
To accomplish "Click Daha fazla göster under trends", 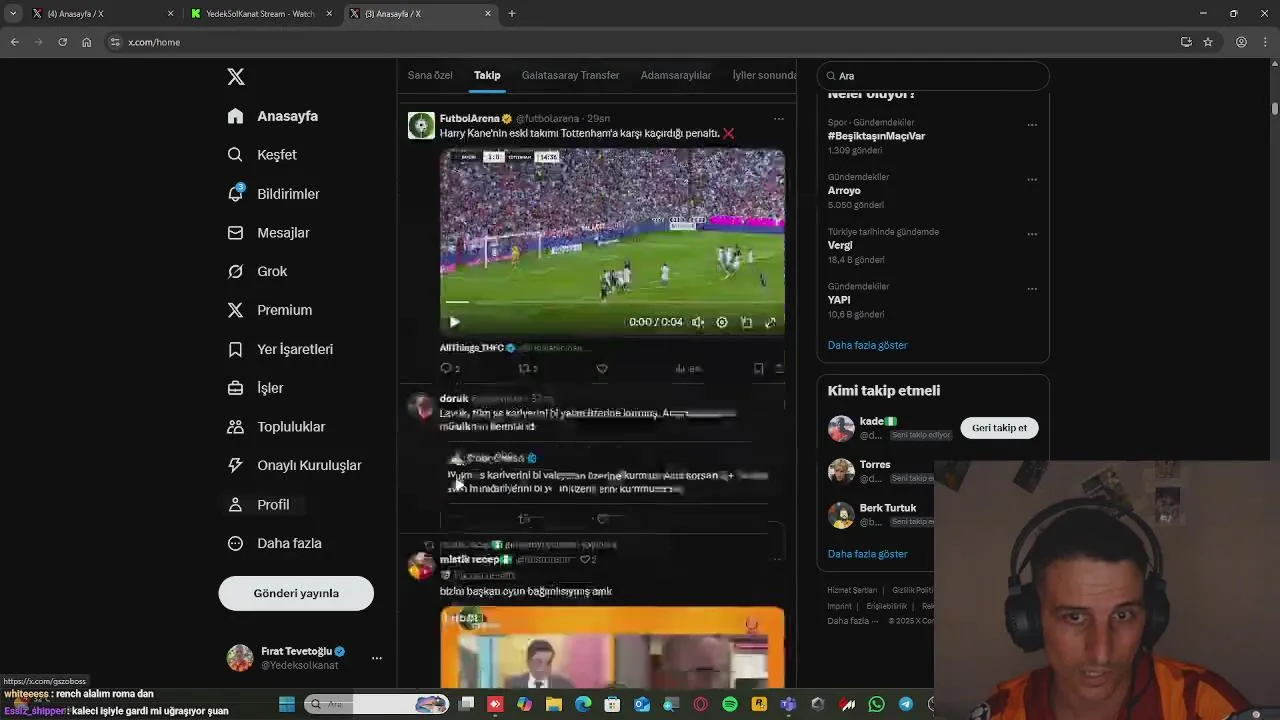I will pyautogui.click(x=867, y=345).
